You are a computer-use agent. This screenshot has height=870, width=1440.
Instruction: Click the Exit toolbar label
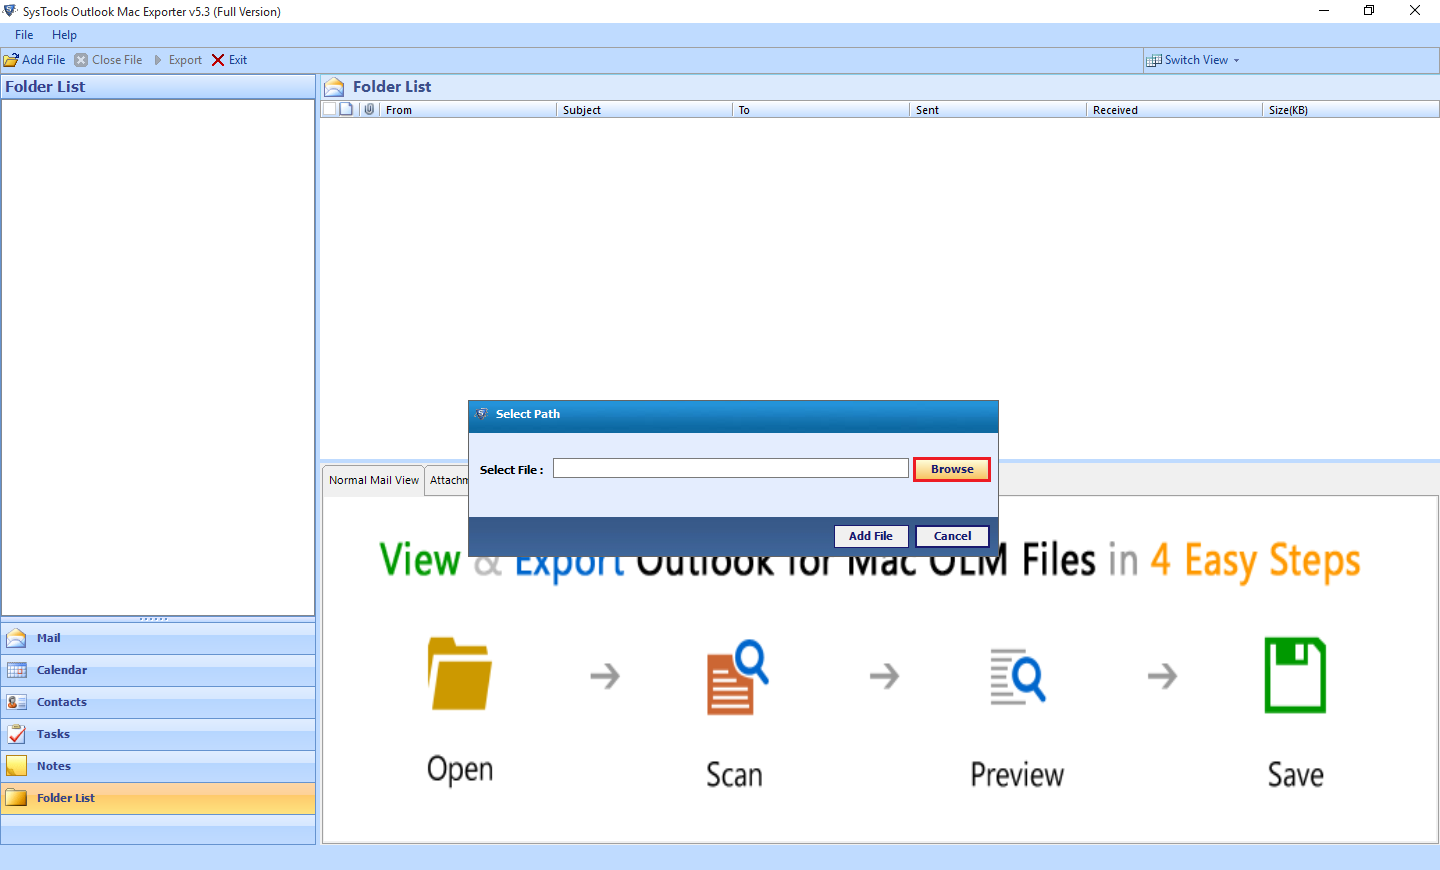pos(238,60)
